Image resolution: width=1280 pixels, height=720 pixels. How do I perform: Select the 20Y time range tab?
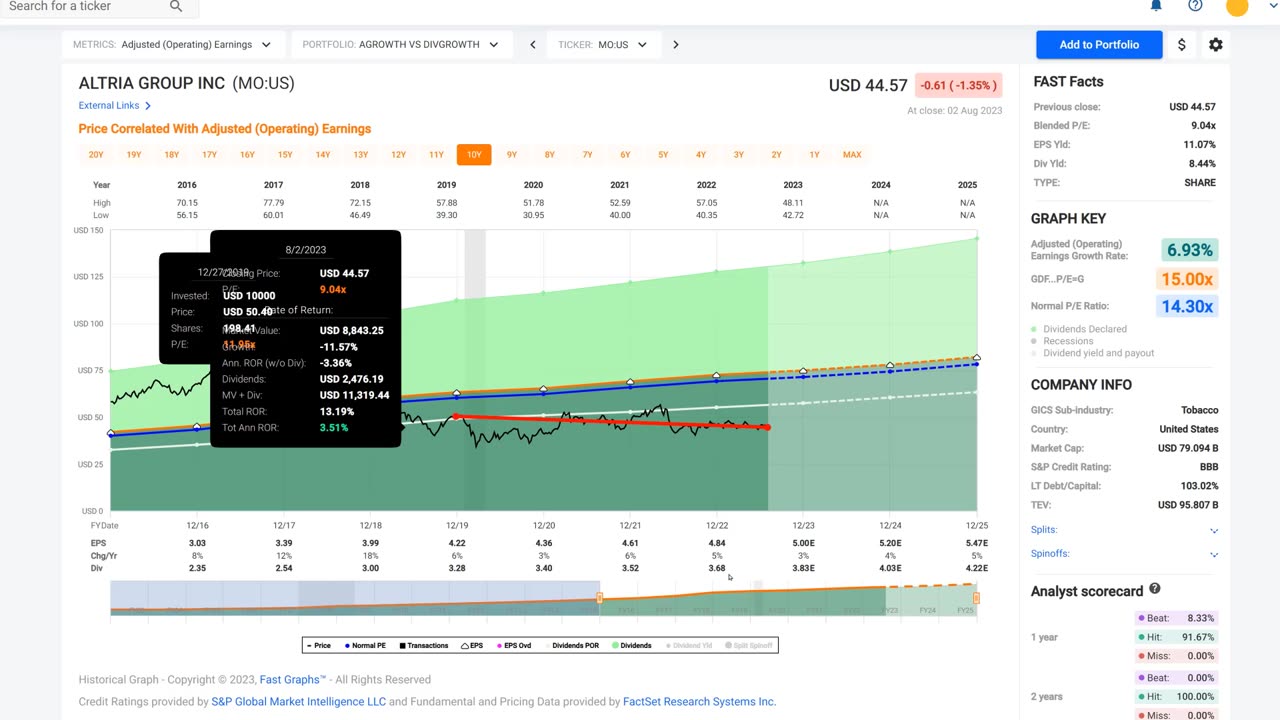tap(96, 155)
